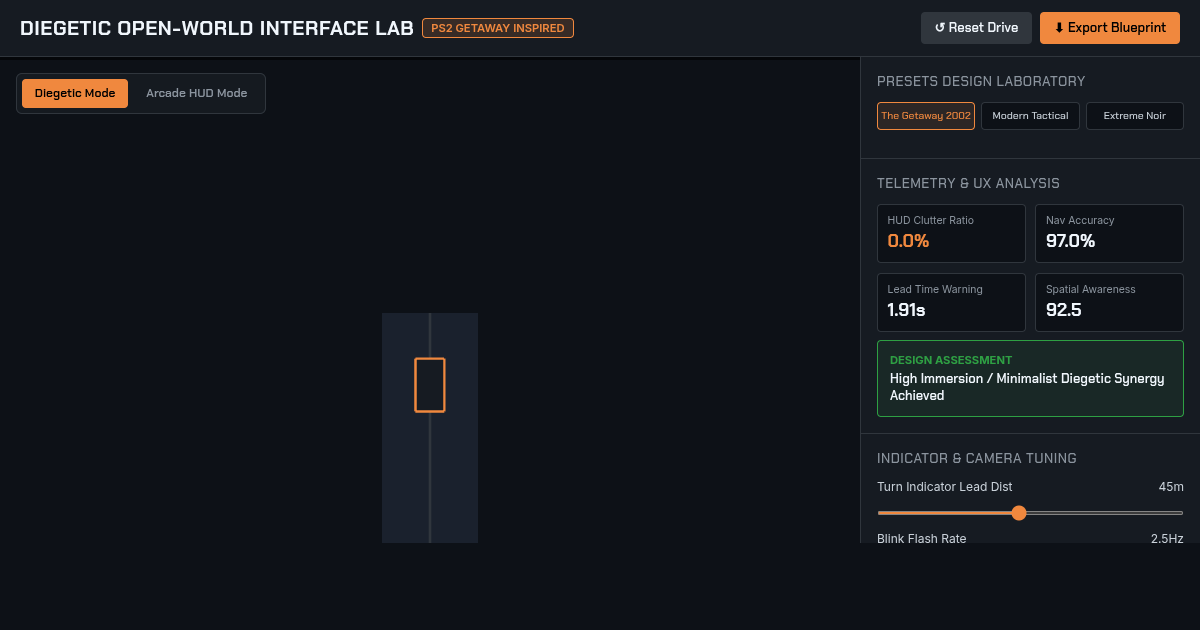The height and width of the screenshot is (630, 1200).
Task: Click the 45m lead distance value
Action: coord(1171,487)
